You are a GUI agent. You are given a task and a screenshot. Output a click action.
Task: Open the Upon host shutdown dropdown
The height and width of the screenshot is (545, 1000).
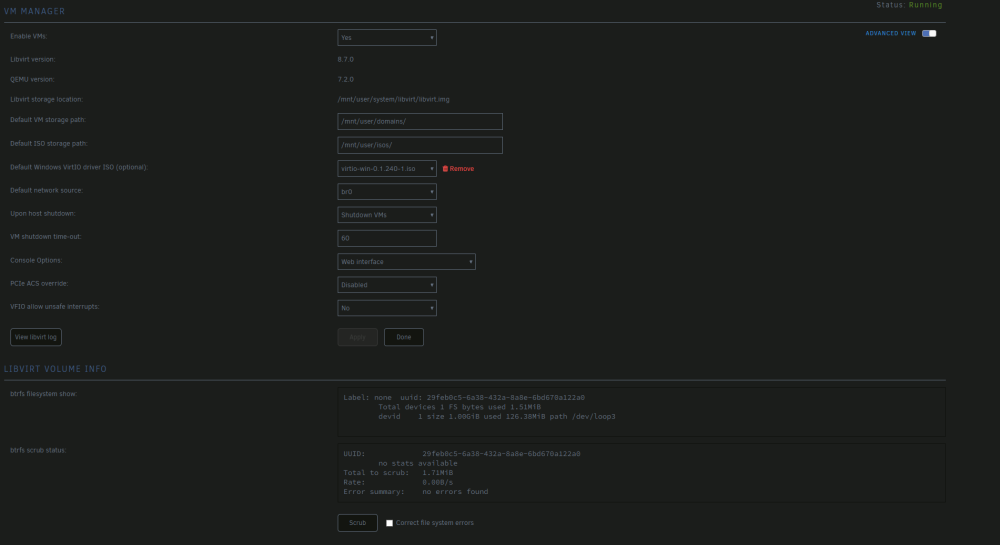386,215
